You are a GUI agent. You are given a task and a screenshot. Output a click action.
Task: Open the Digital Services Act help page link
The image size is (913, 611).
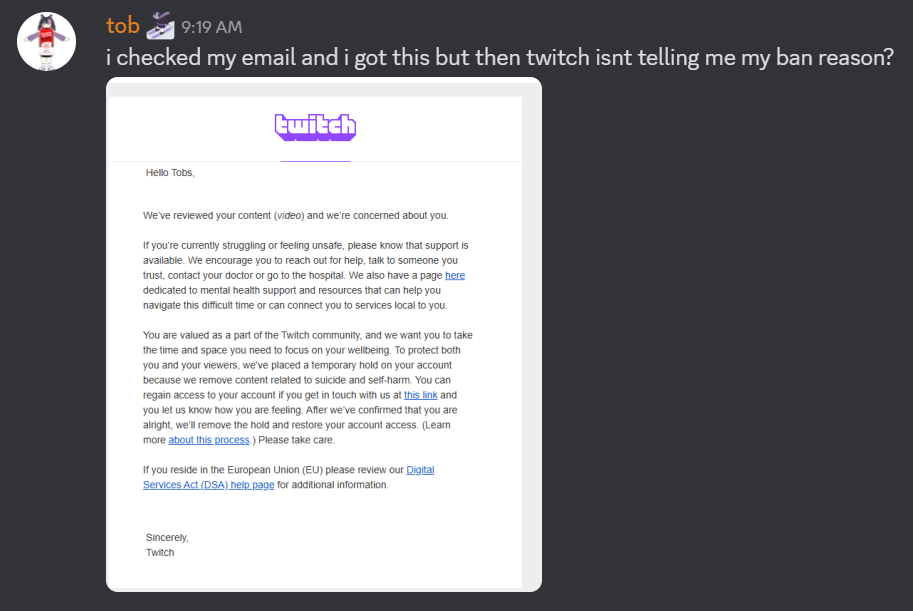[420, 470]
